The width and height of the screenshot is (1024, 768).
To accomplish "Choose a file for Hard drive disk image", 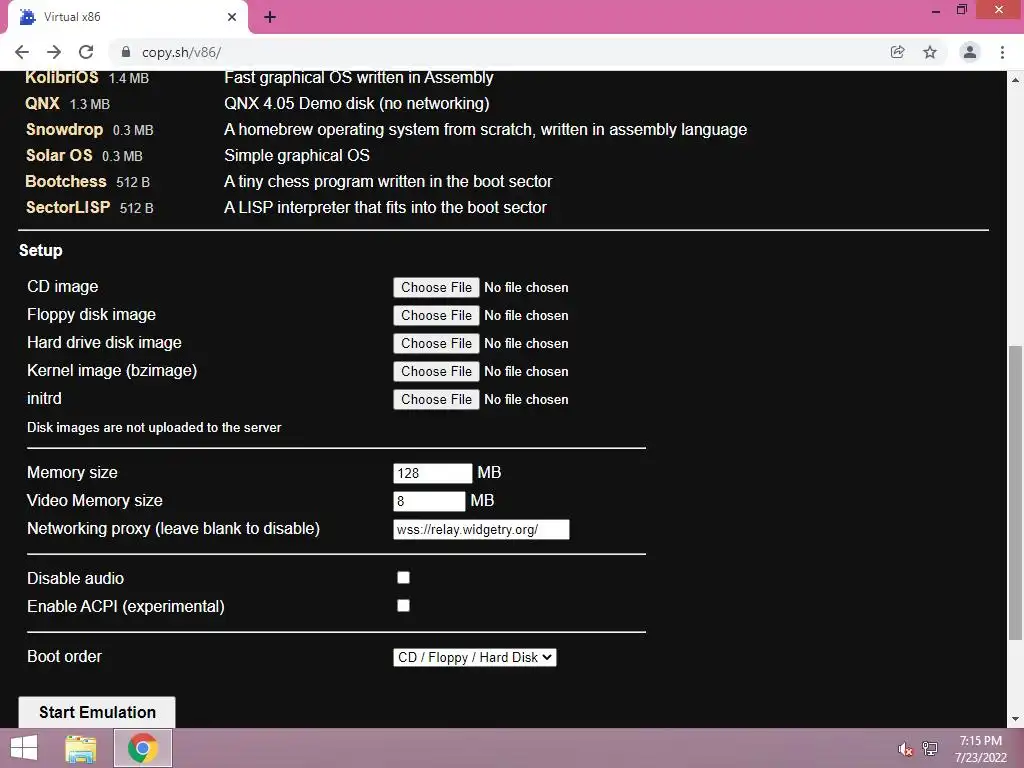I will coord(436,344).
